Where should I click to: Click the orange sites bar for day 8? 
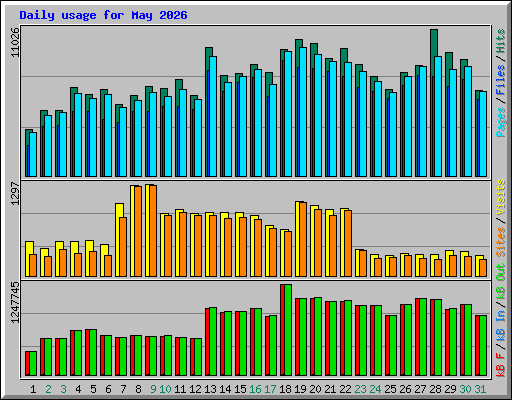(x=138, y=231)
